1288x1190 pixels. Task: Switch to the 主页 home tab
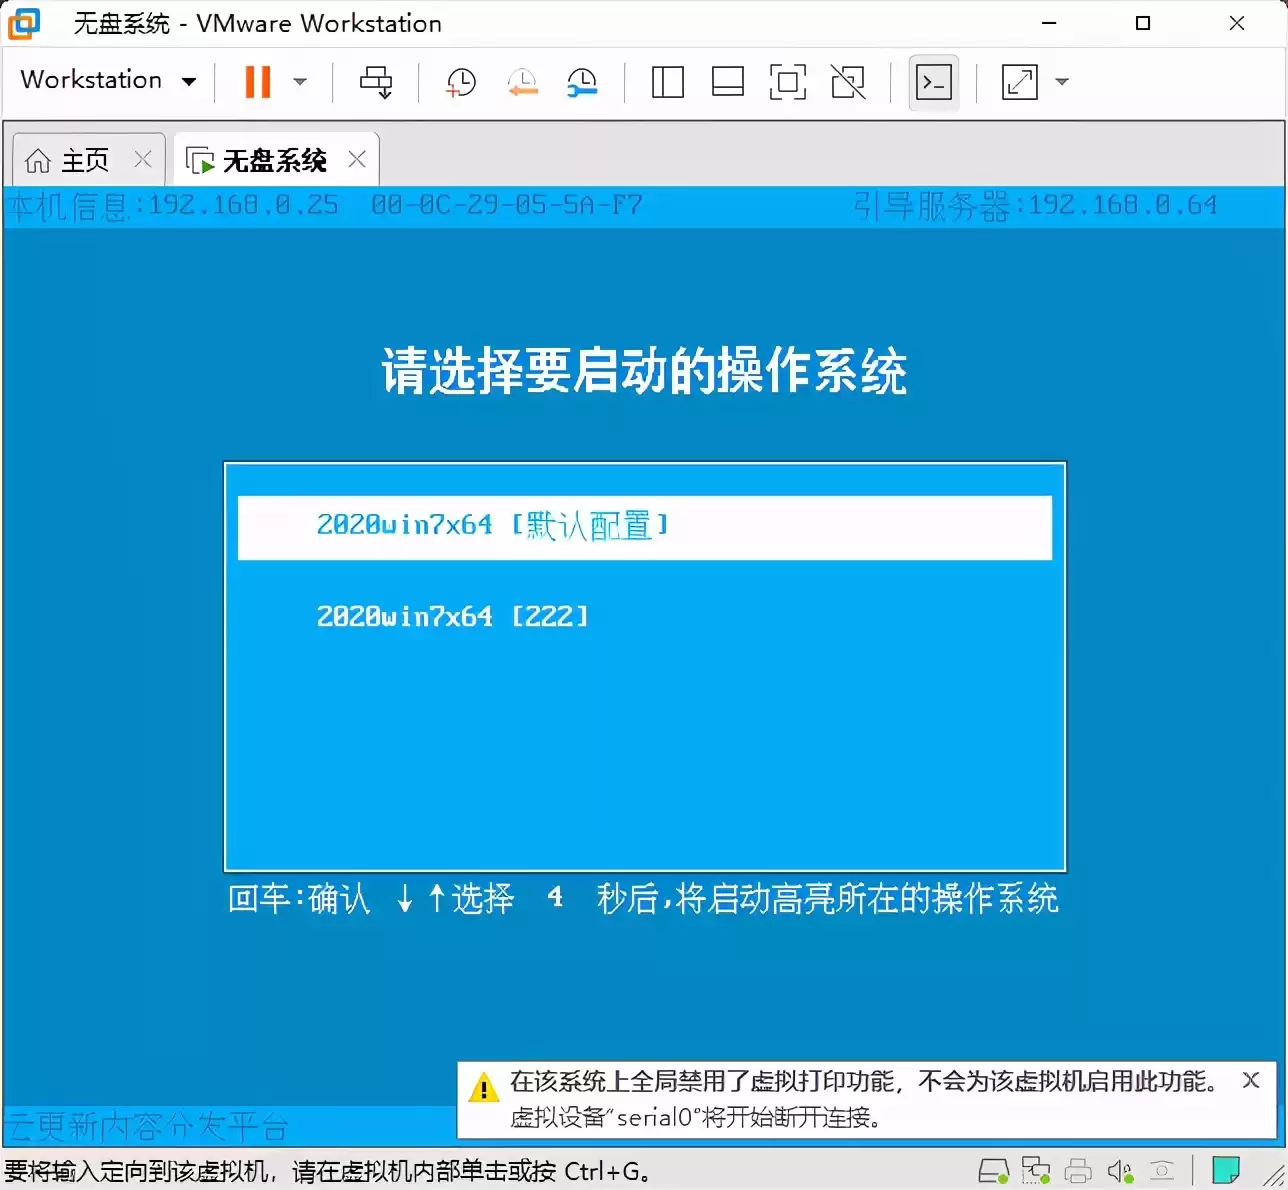click(x=77, y=159)
